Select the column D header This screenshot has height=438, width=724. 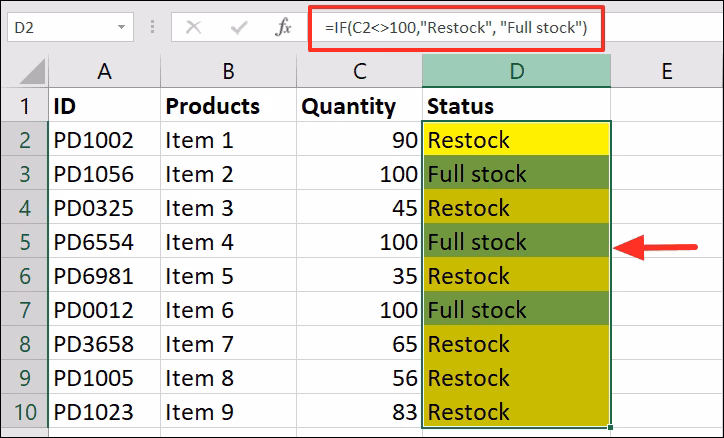pos(516,71)
